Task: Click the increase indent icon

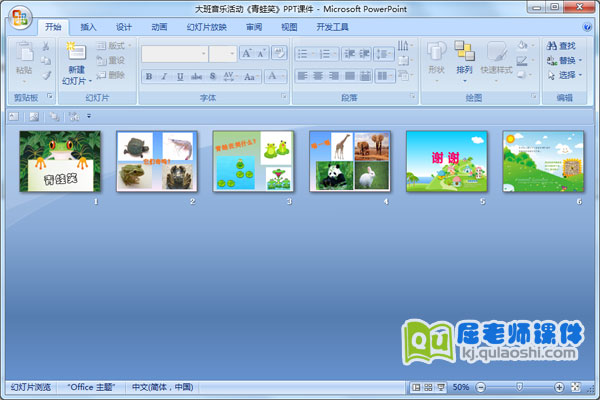Action: [x=364, y=54]
